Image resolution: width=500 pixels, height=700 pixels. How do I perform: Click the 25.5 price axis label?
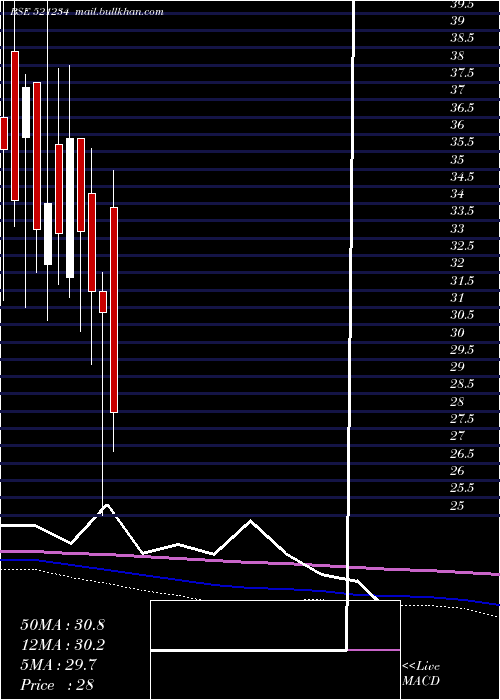tap(462, 487)
